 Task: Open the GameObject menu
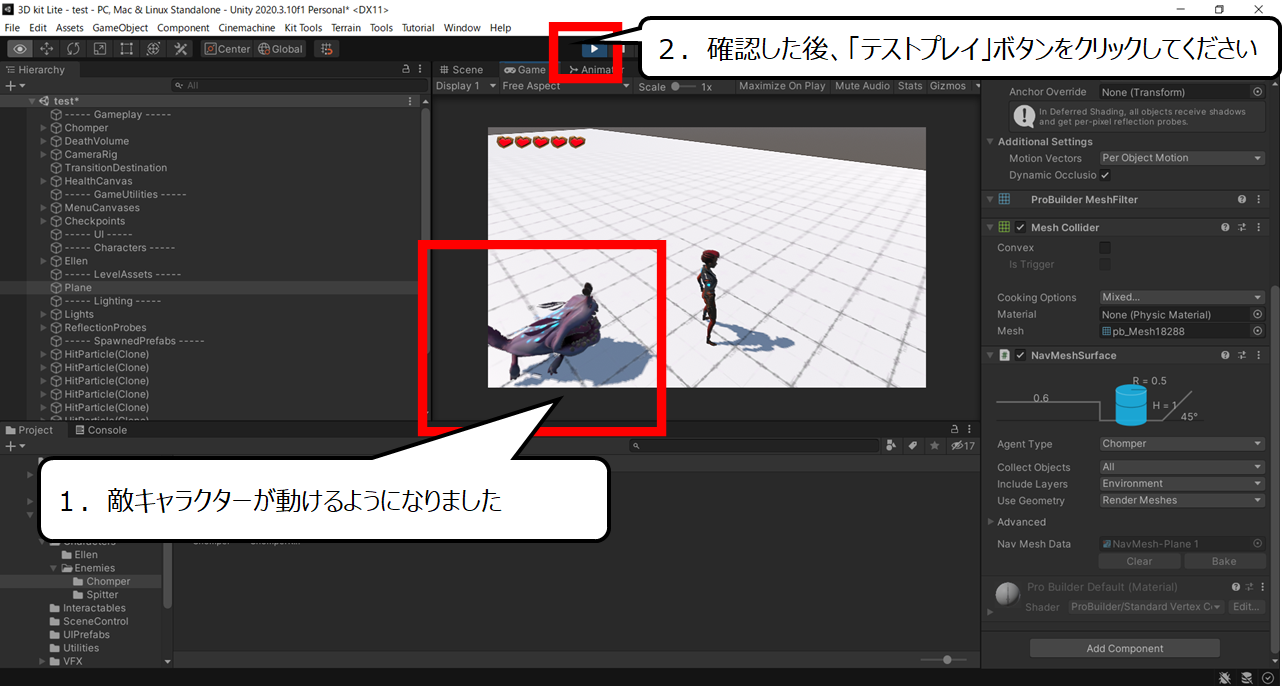click(120, 28)
